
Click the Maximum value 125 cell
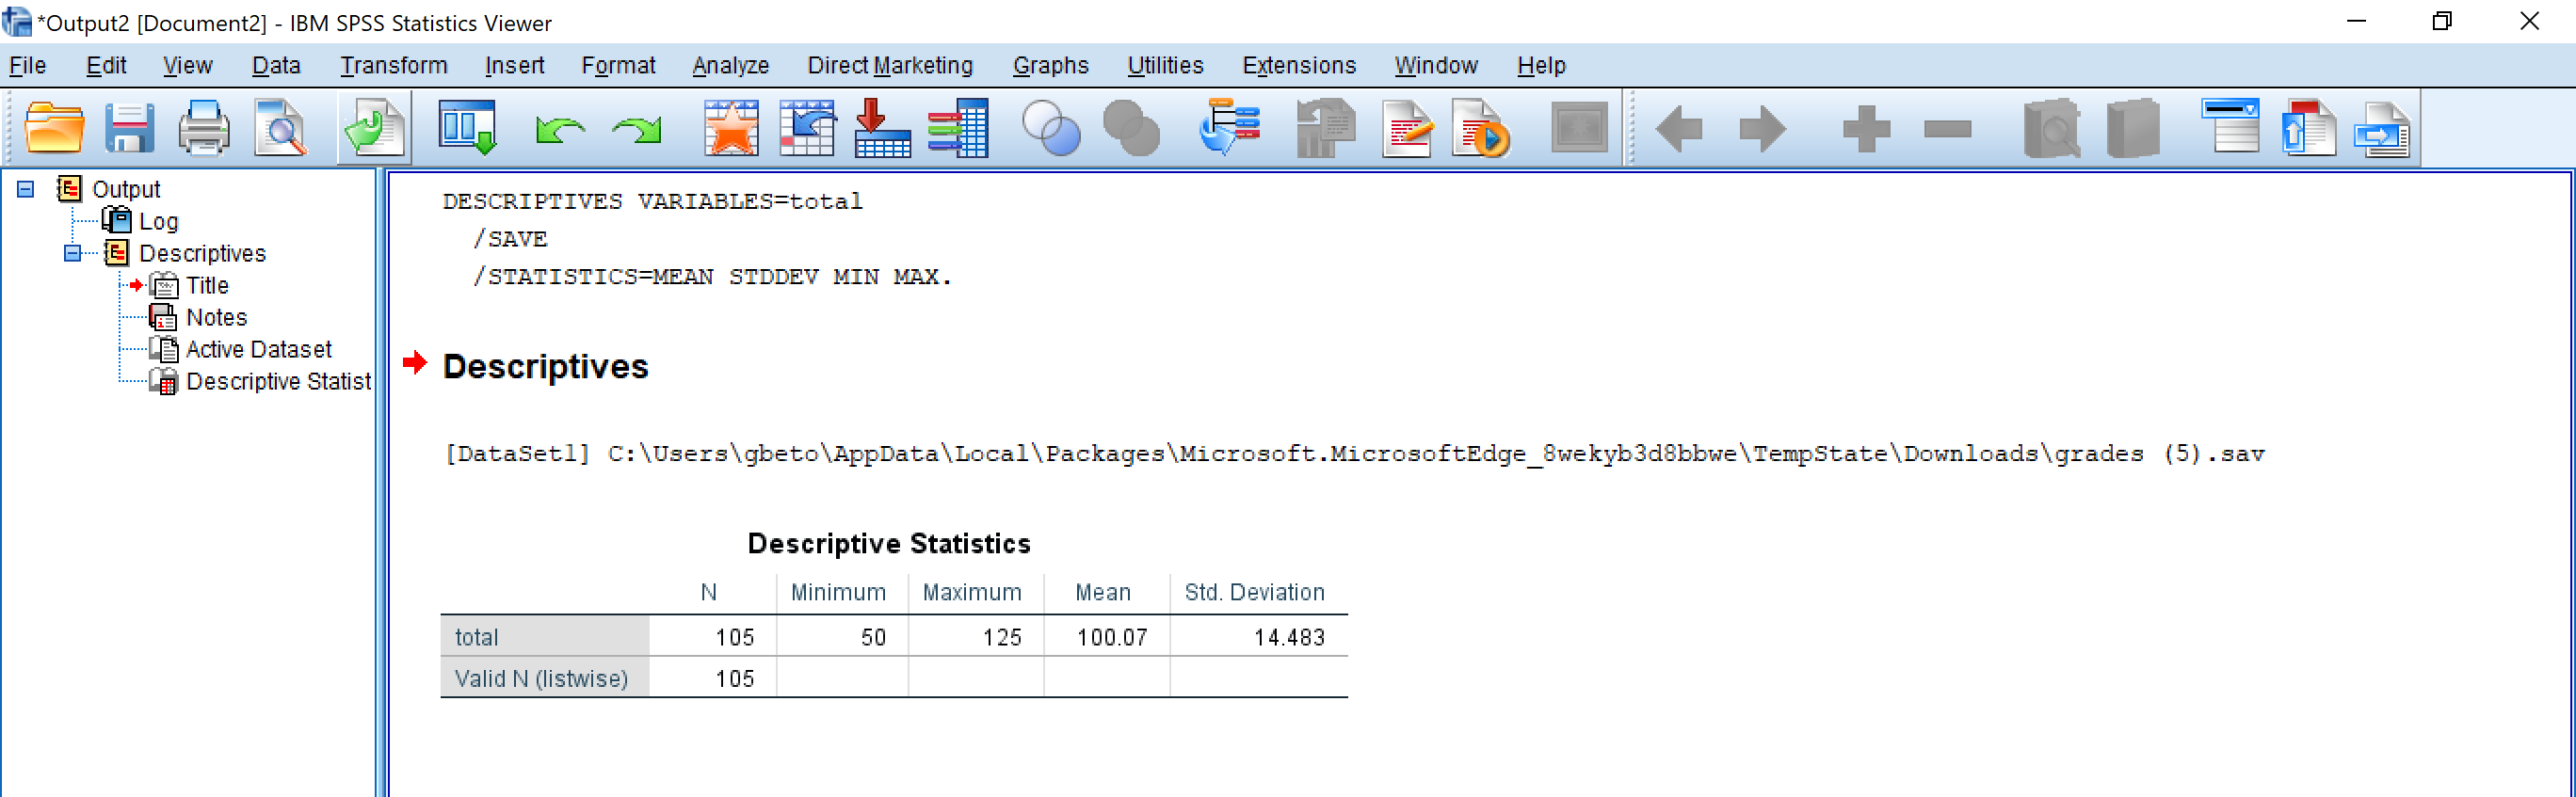[1001, 637]
